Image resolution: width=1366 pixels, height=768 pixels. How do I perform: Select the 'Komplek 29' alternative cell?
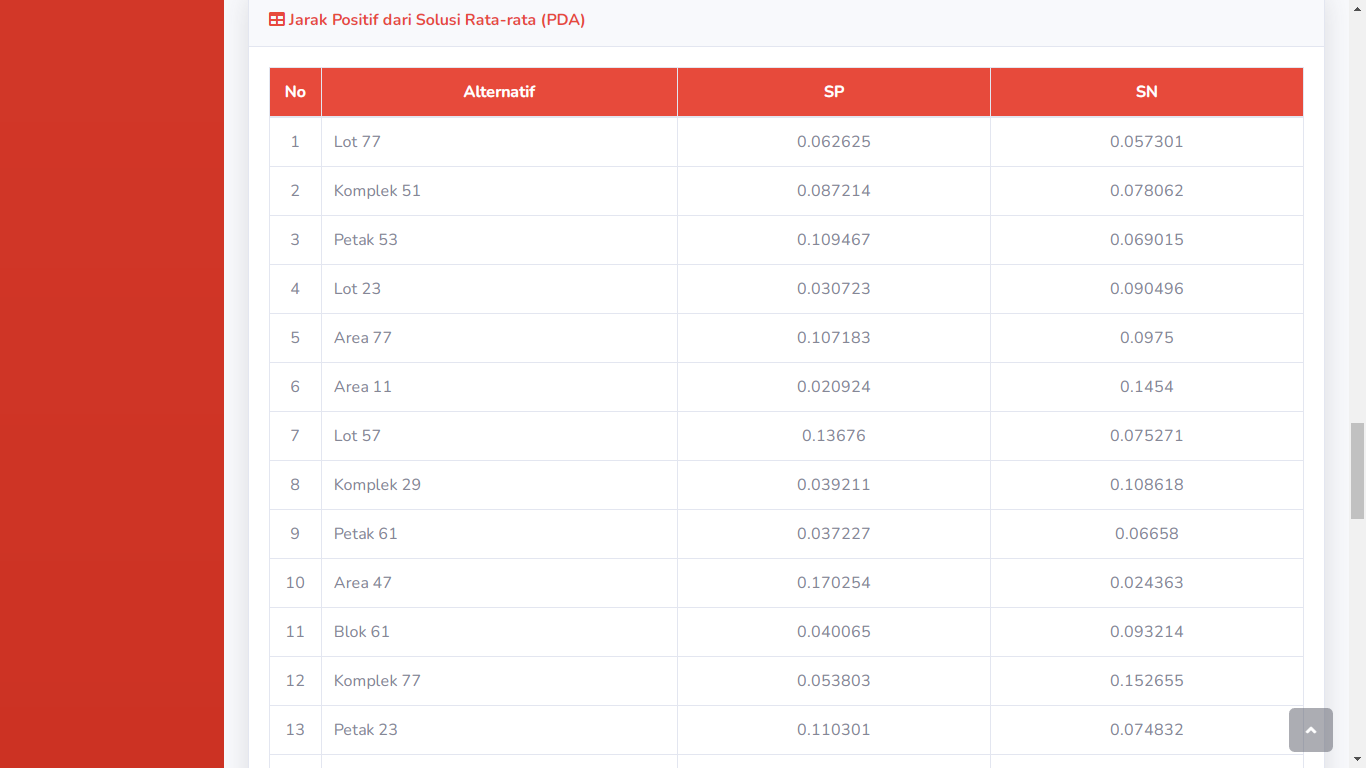coord(499,485)
